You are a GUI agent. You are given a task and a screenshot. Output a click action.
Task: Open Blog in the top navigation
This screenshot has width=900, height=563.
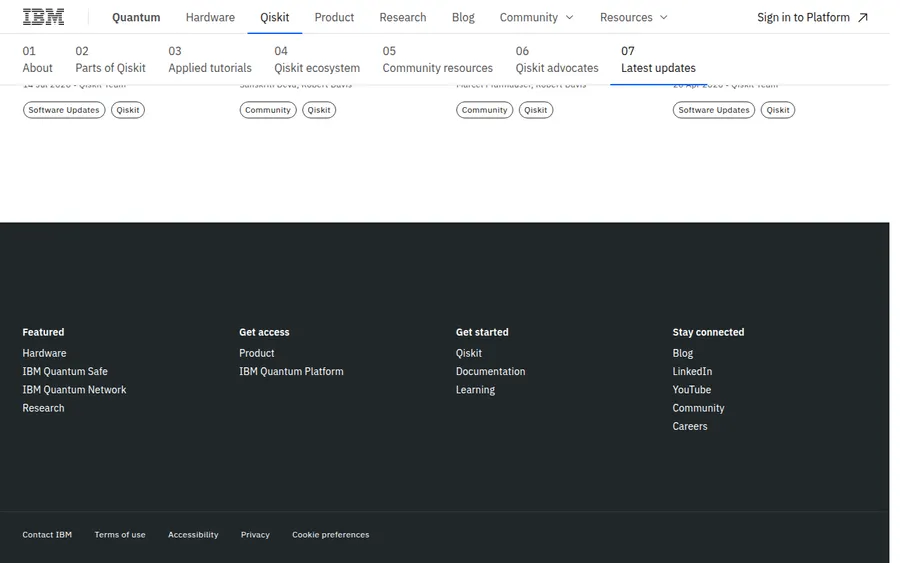[x=463, y=18]
